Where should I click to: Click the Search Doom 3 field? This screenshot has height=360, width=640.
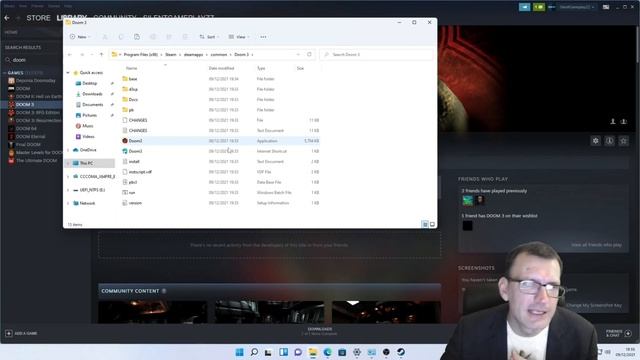[x=376, y=54]
